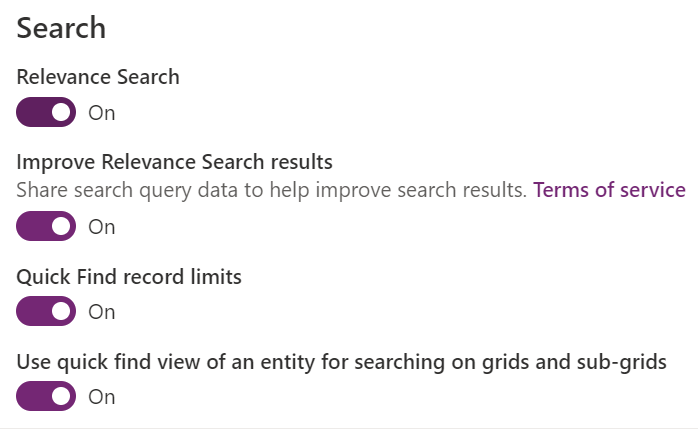Turn off the Relevance Search toggle
This screenshot has height=429, width=698.
click(46, 112)
